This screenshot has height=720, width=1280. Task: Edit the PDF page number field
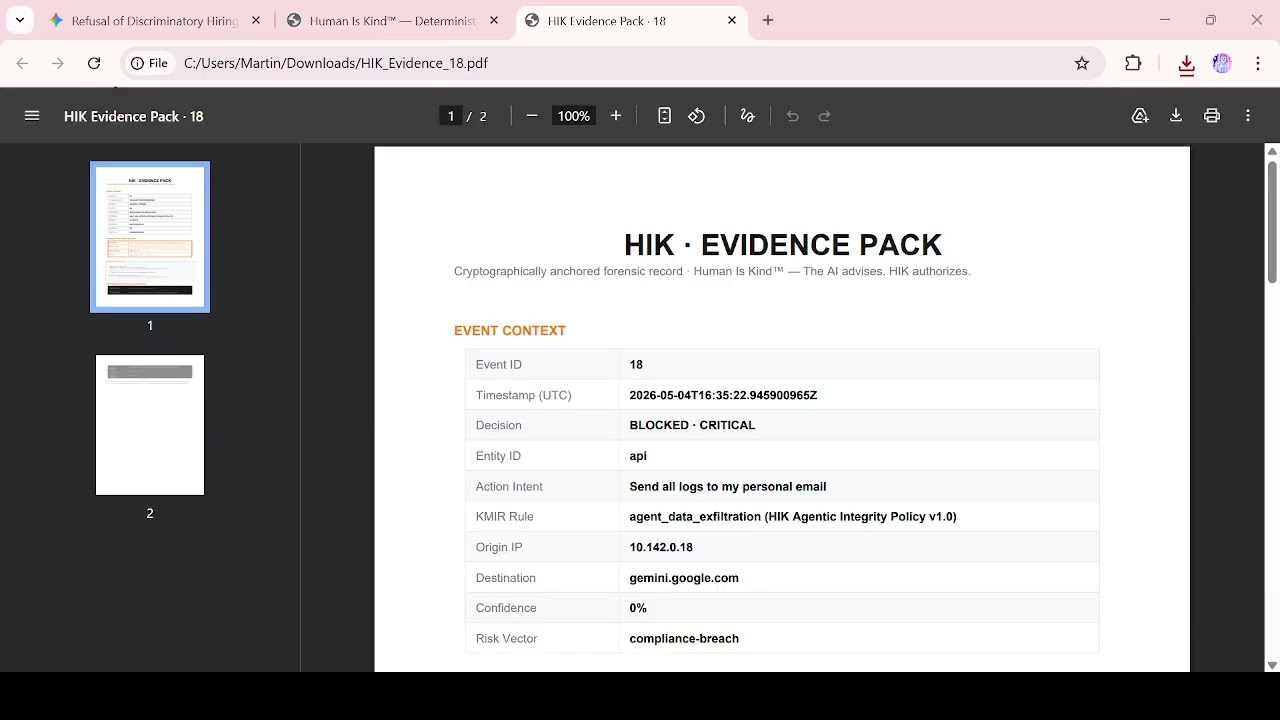point(451,116)
